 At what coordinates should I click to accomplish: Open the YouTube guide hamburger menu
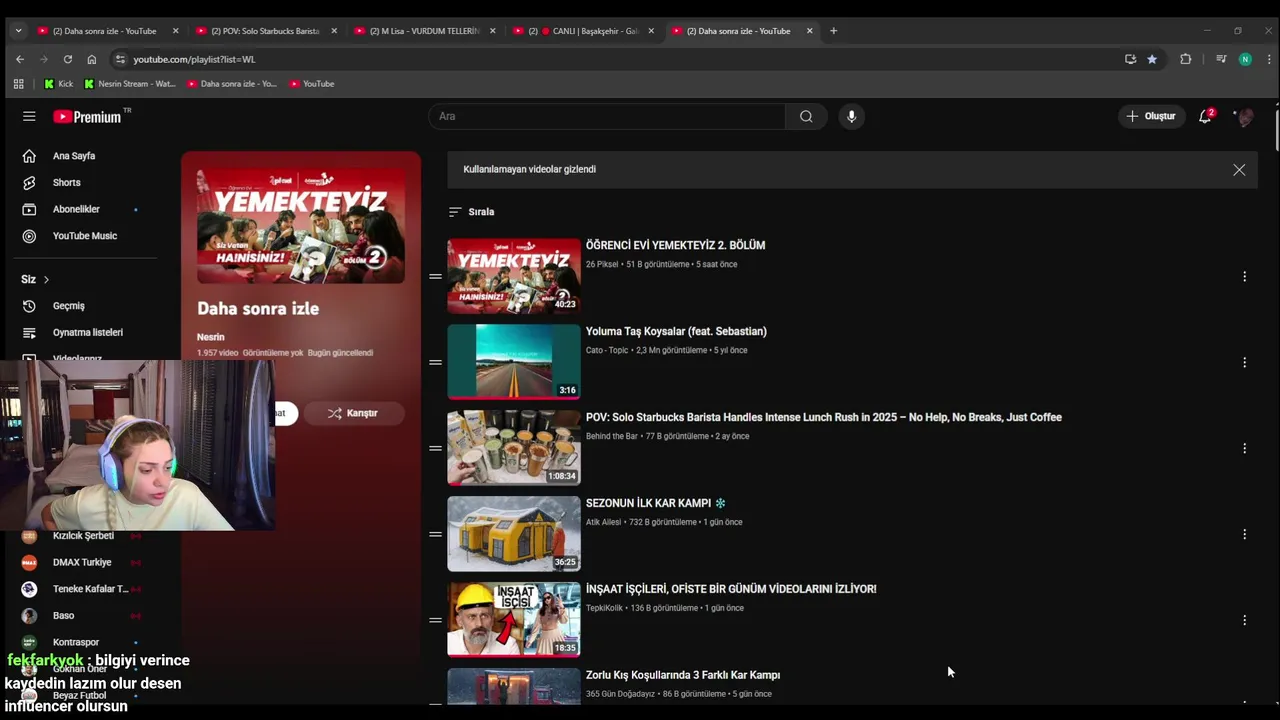29,116
